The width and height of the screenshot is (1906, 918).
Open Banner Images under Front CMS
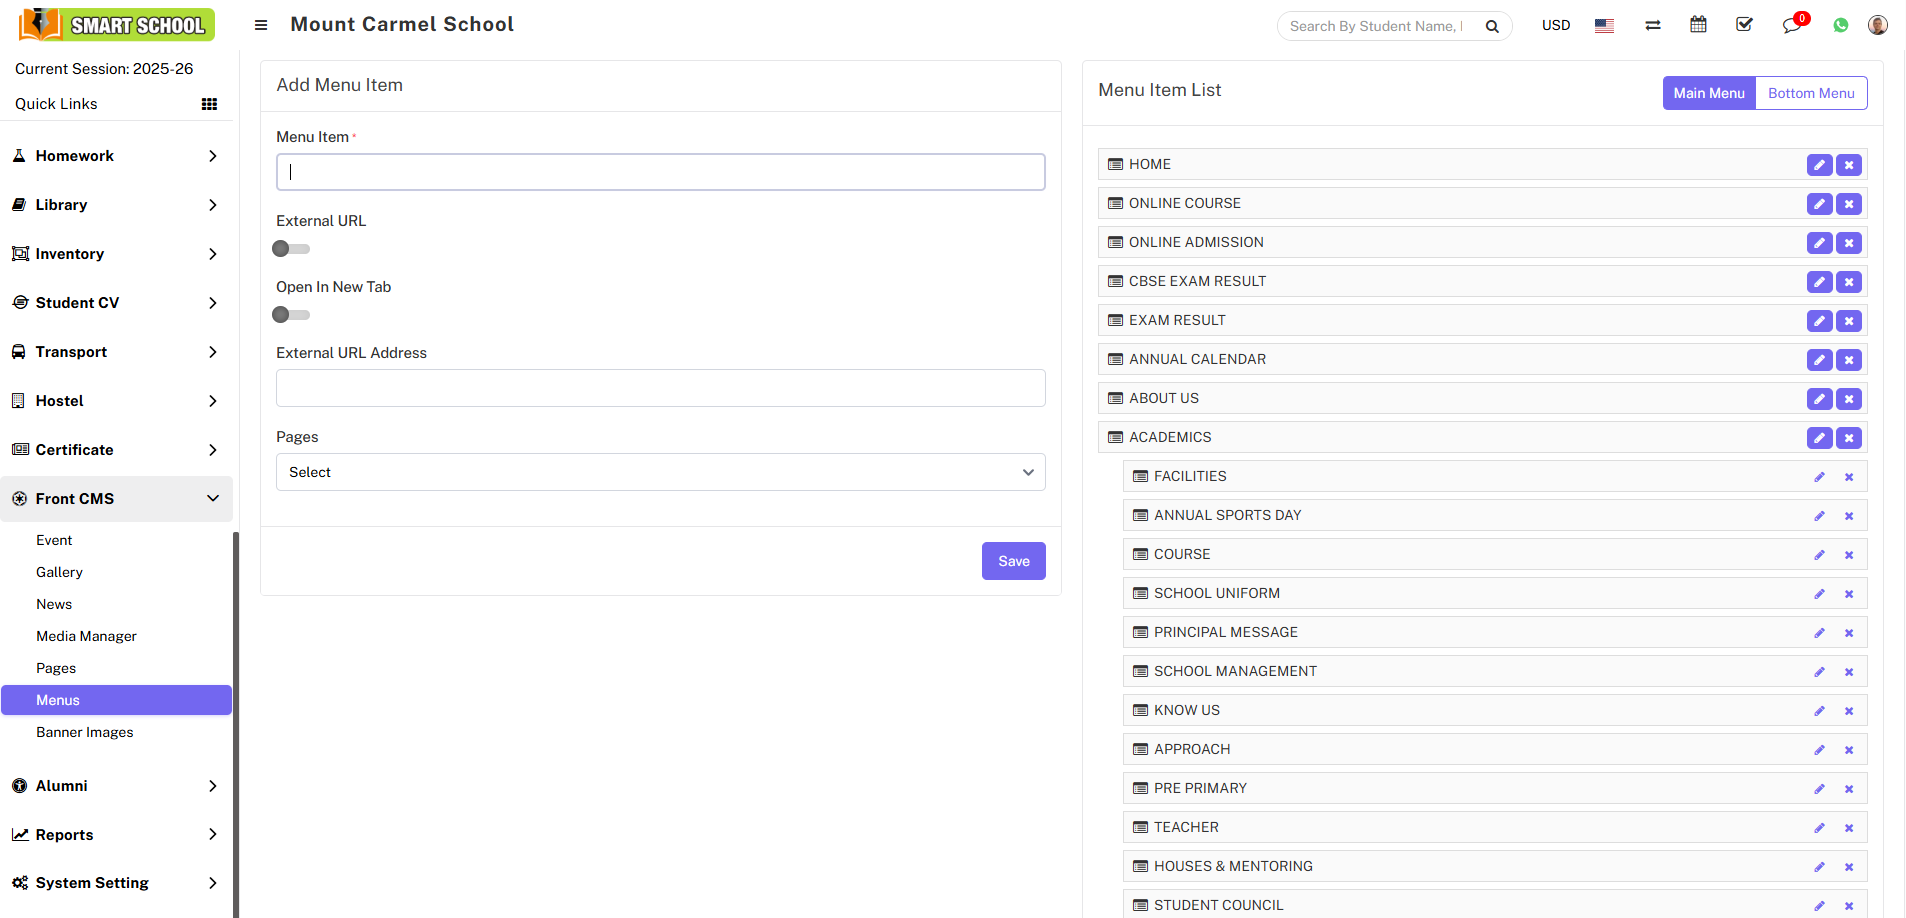pos(85,732)
